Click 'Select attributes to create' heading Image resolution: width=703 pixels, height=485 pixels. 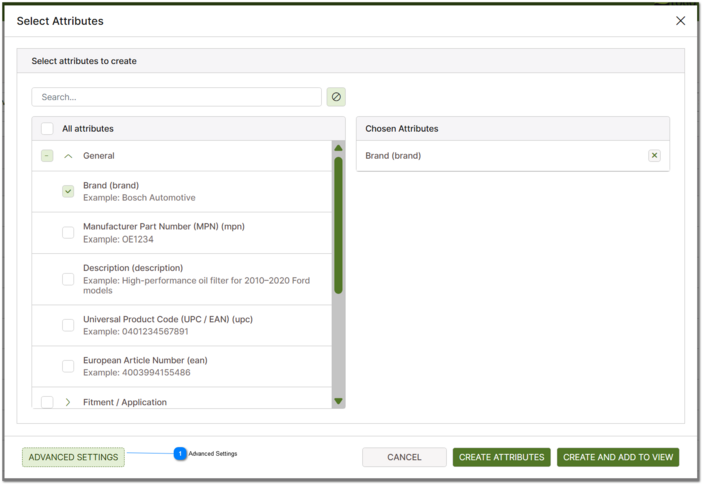pyautogui.click(x=84, y=61)
